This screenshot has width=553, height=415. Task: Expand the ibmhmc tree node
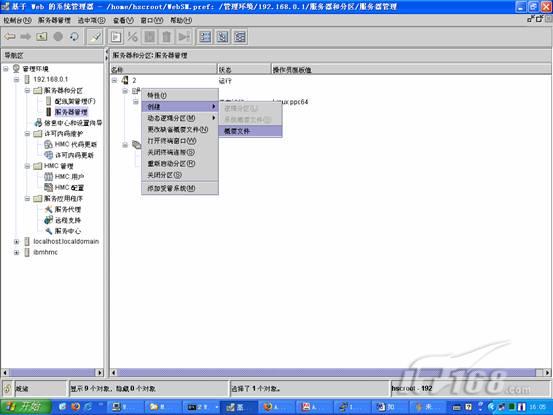click(x=17, y=252)
